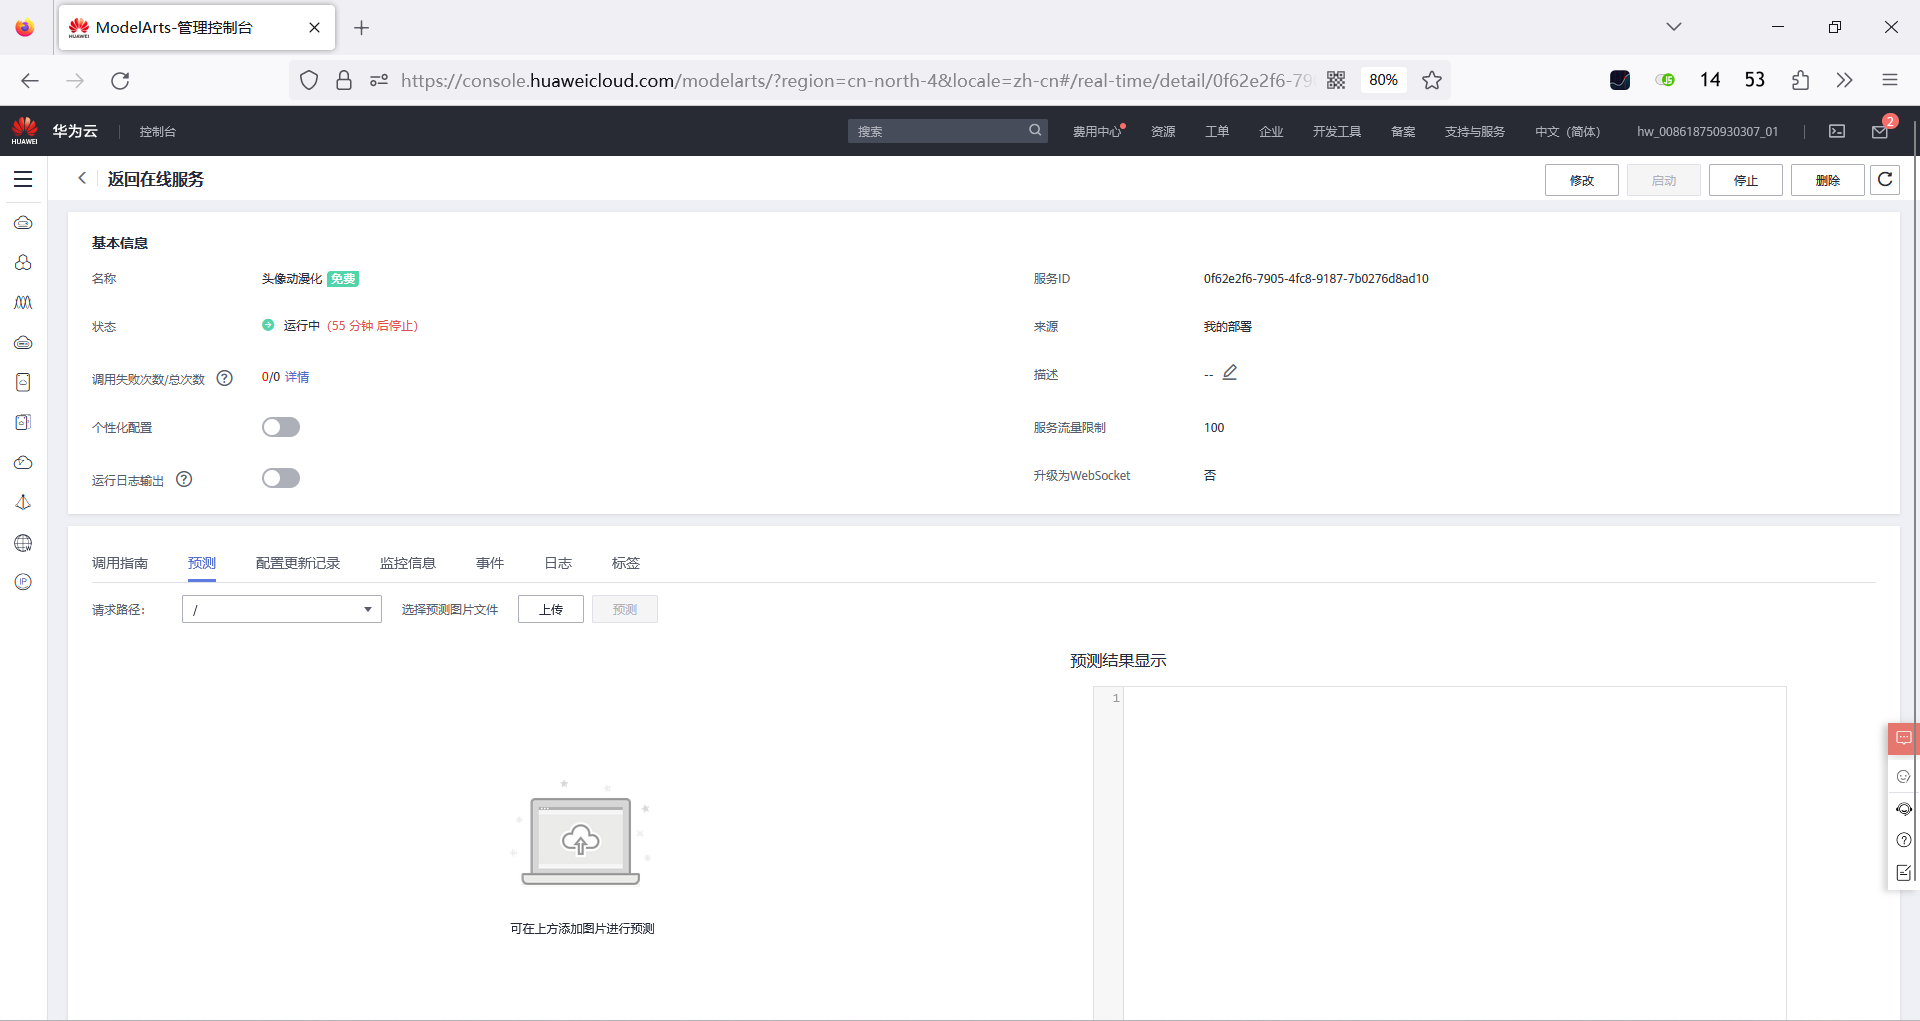Screen dimensions: 1920x1021
Task: Show more toolbar tools via double chevron
Action: [1845, 80]
